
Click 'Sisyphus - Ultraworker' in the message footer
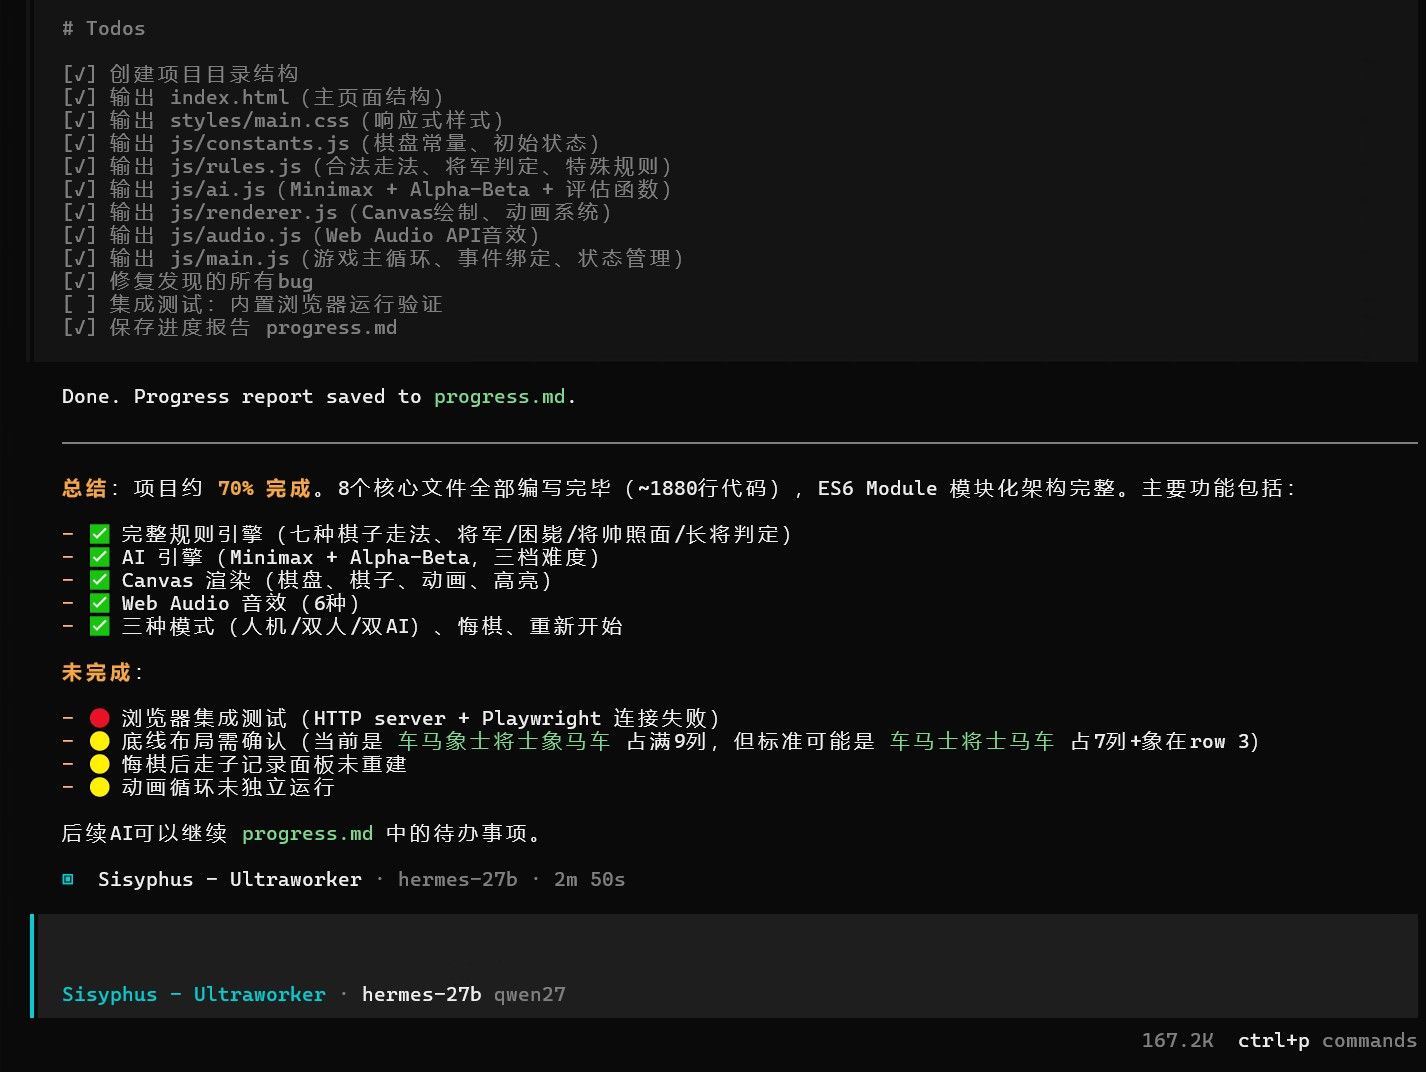coord(229,879)
